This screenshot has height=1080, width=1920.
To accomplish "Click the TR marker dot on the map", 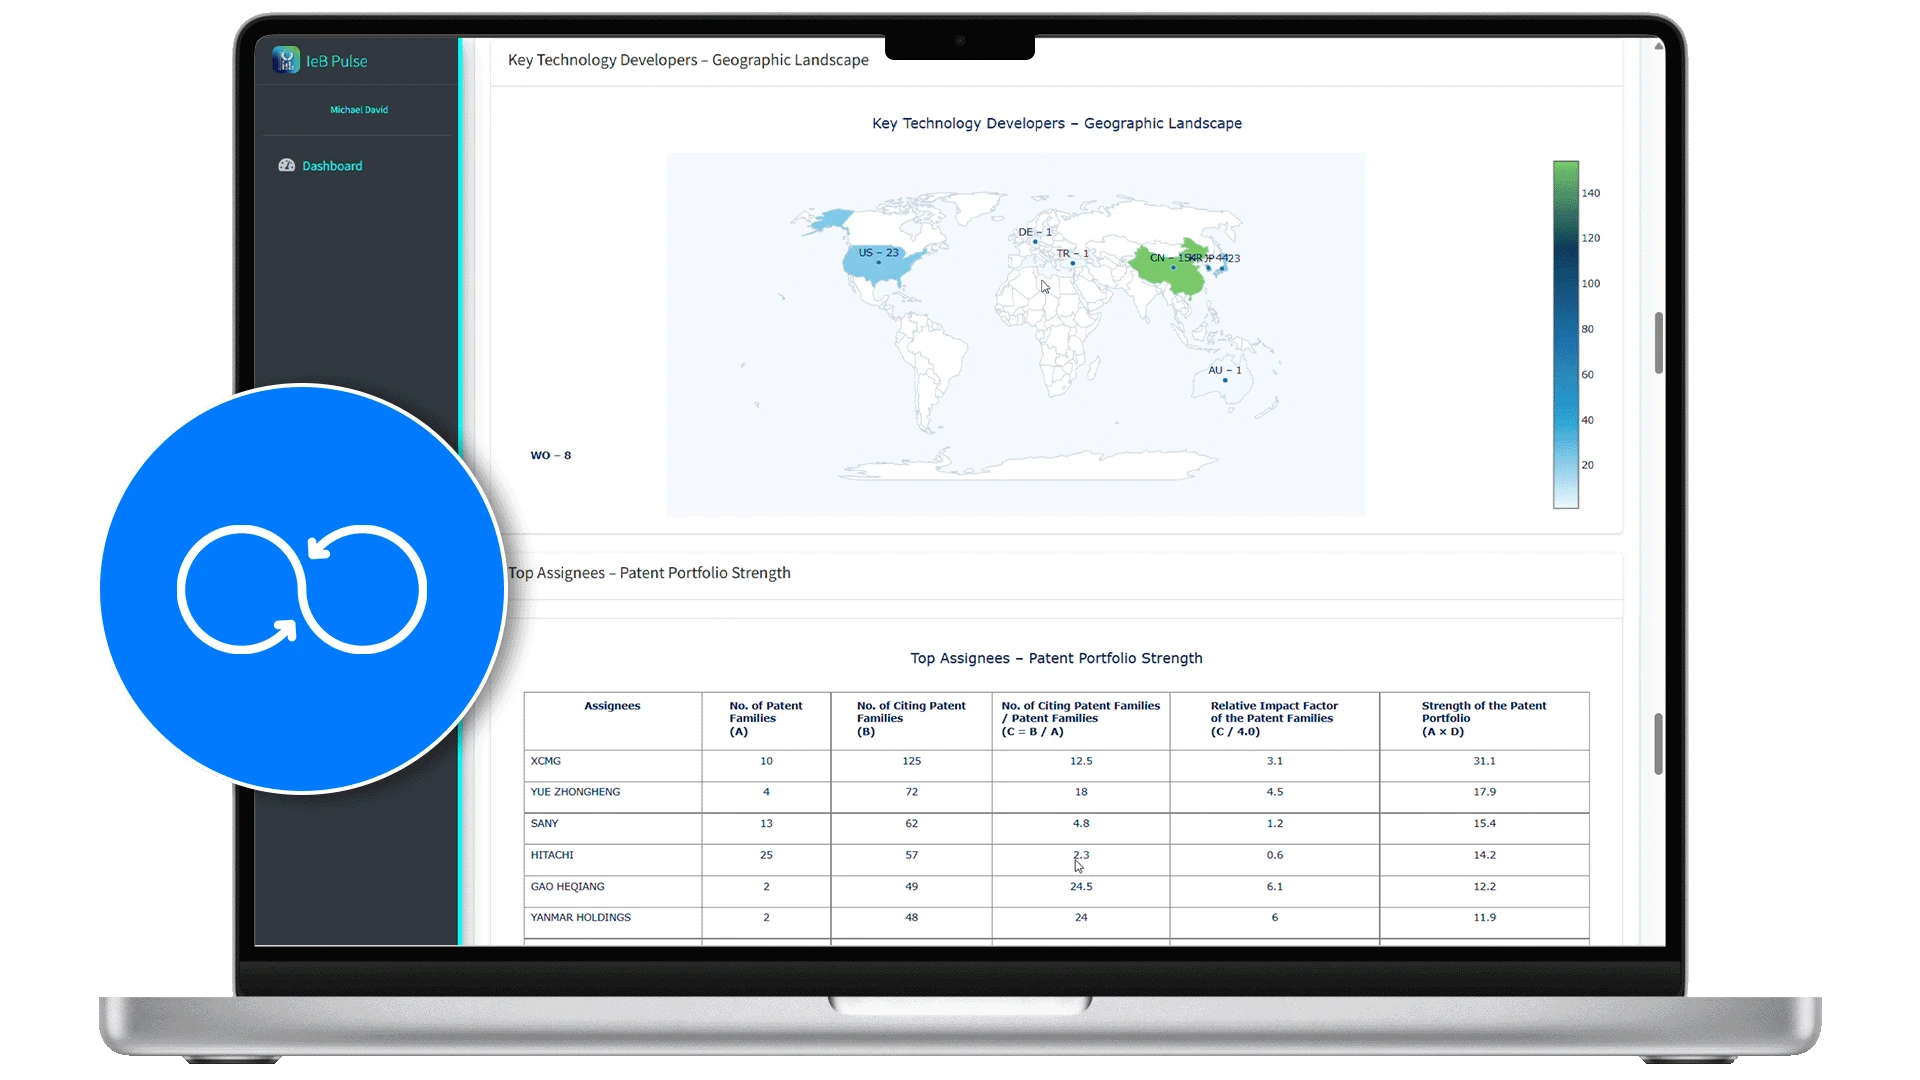I will pos(1073,264).
